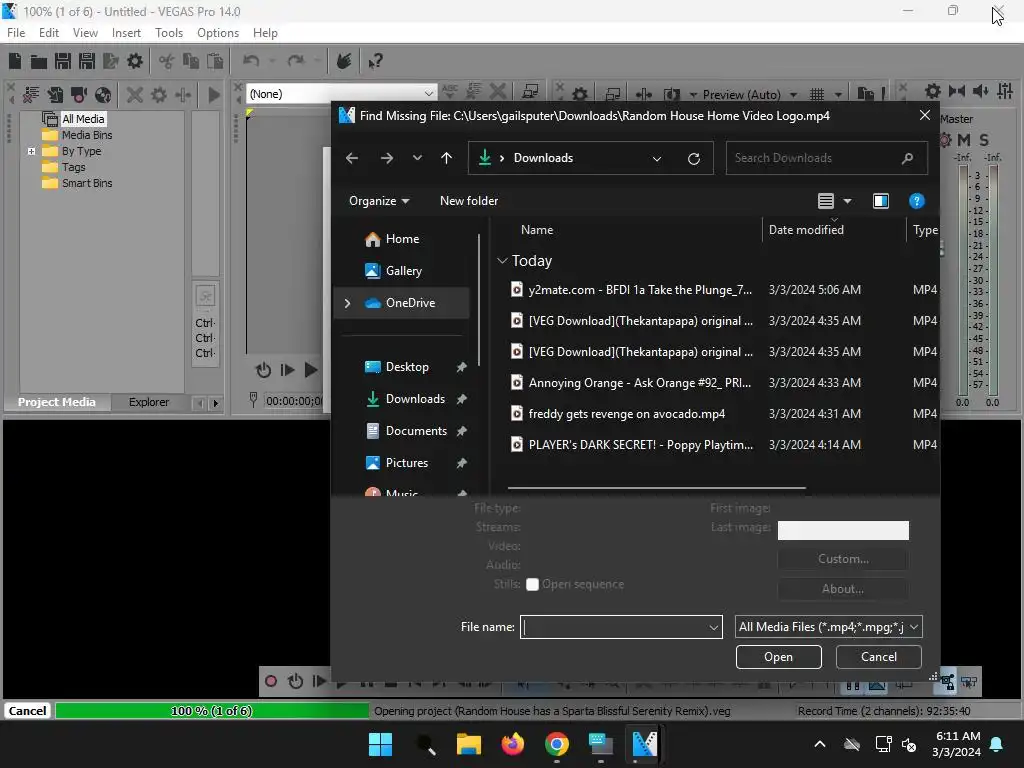Expand the By Type media folder

pyautogui.click(x=31, y=152)
